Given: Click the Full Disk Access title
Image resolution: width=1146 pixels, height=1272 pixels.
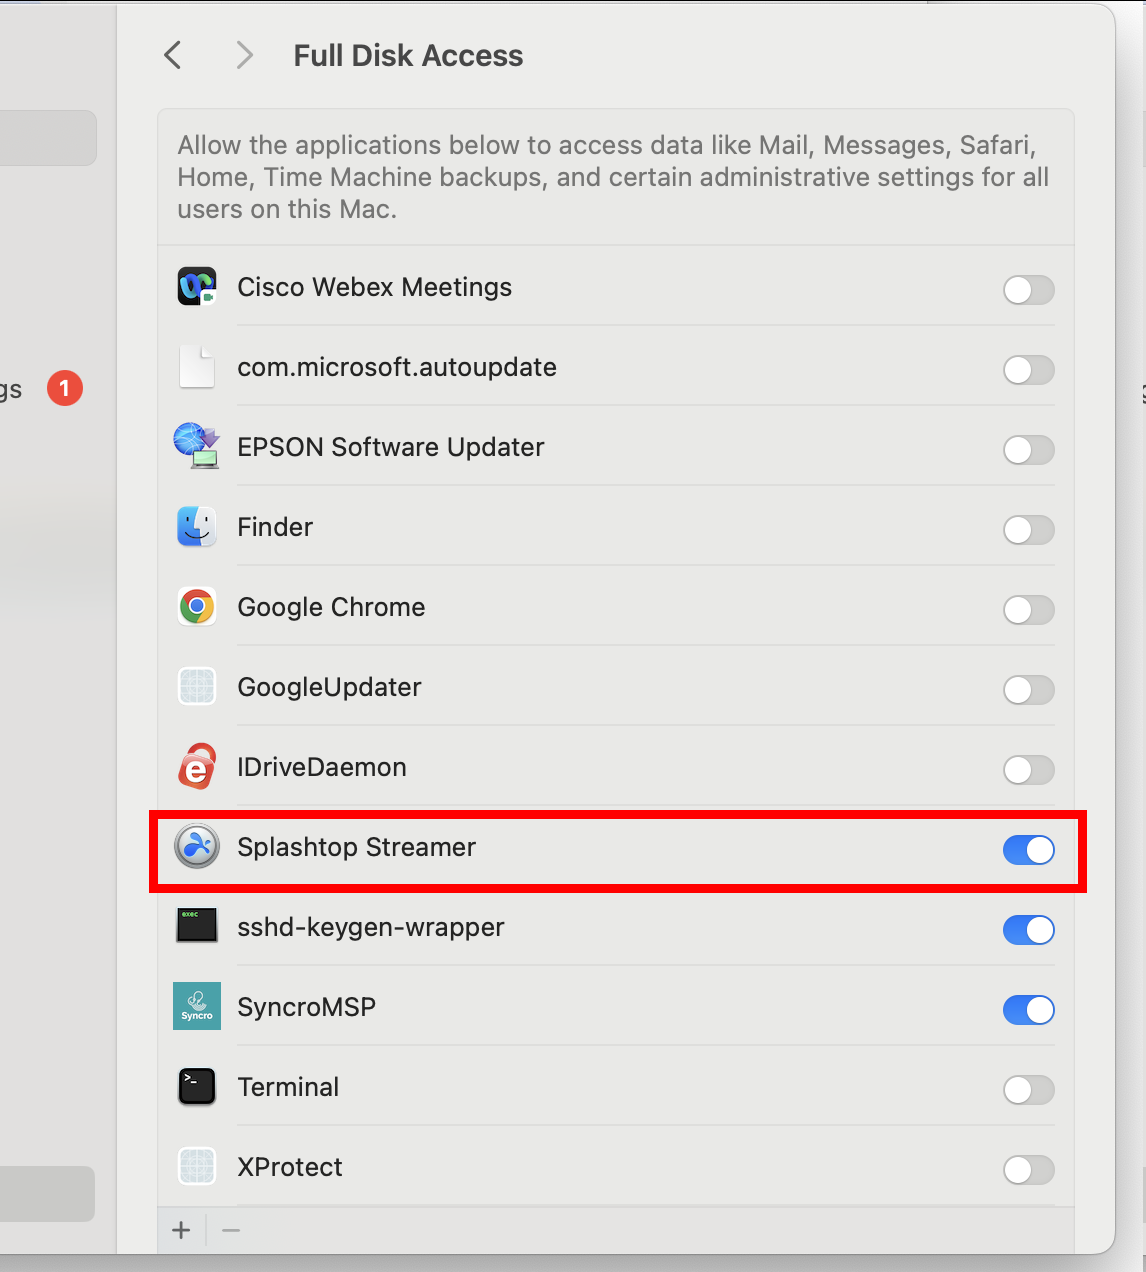Looking at the screenshot, I should (x=408, y=55).
